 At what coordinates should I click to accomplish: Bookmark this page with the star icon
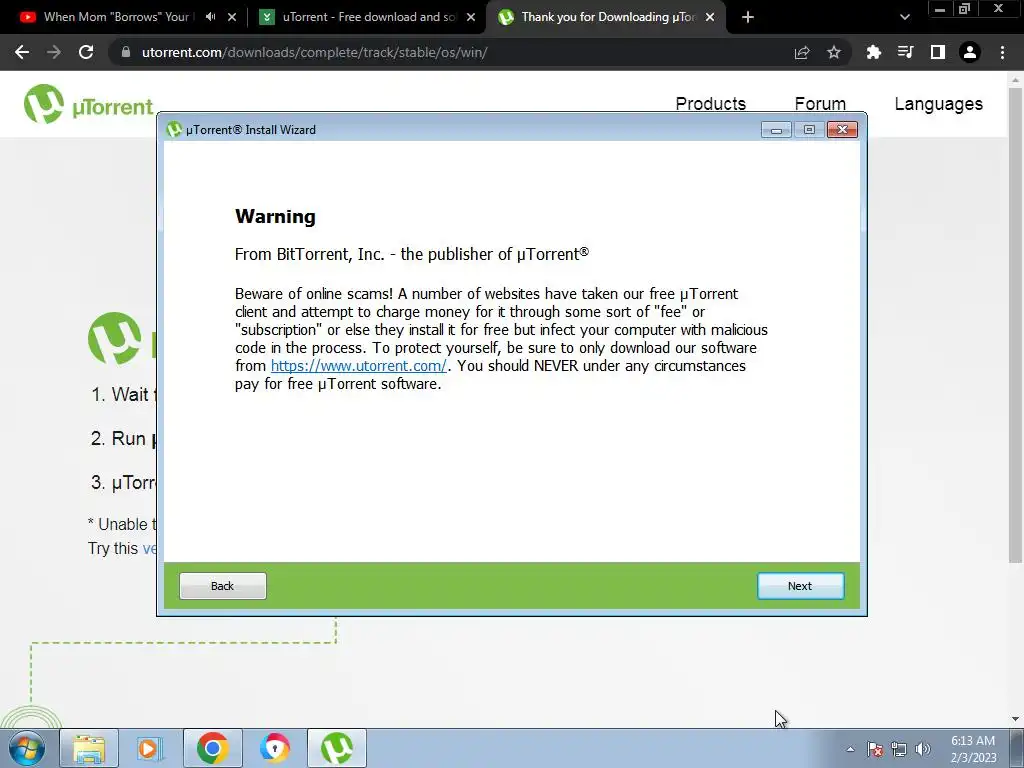[x=834, y=52]
